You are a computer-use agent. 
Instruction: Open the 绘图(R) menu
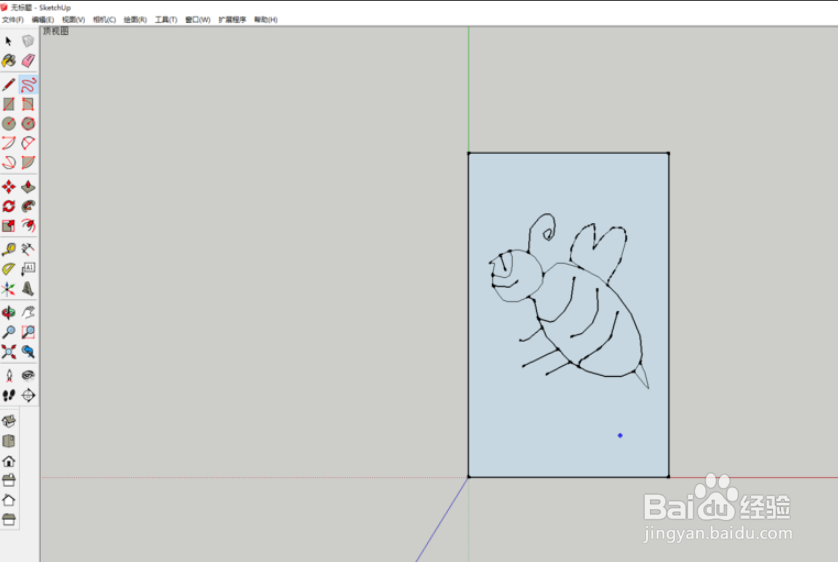click(135, 20)
